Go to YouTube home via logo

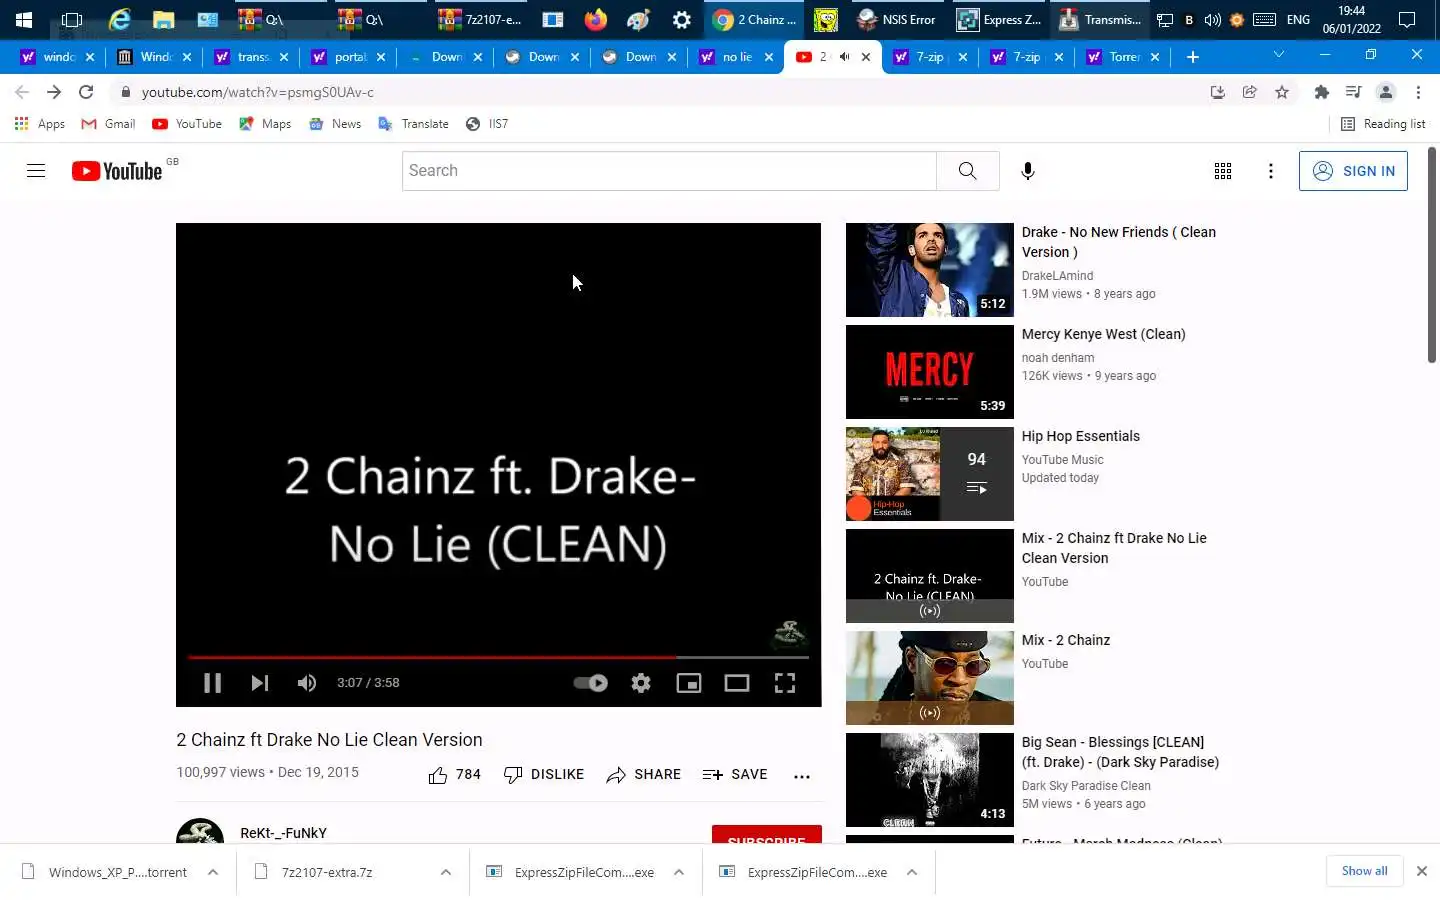(x=117, y=171)
